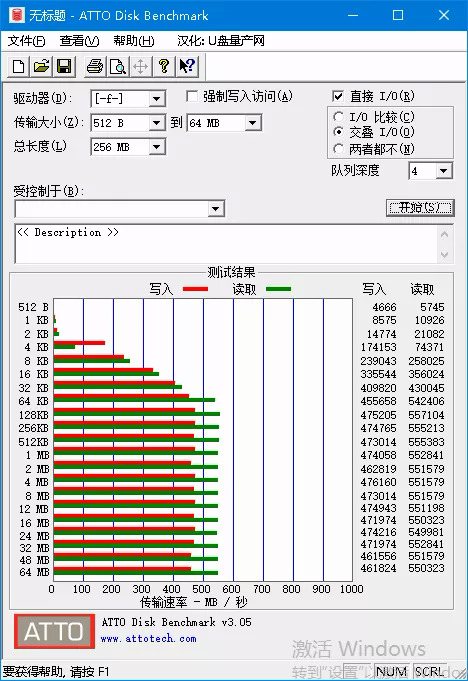Image resolution: width=468 pixels, height=681 pixels.
Task: Click the 16 KB read value 356024
Action: coord(426,374)
